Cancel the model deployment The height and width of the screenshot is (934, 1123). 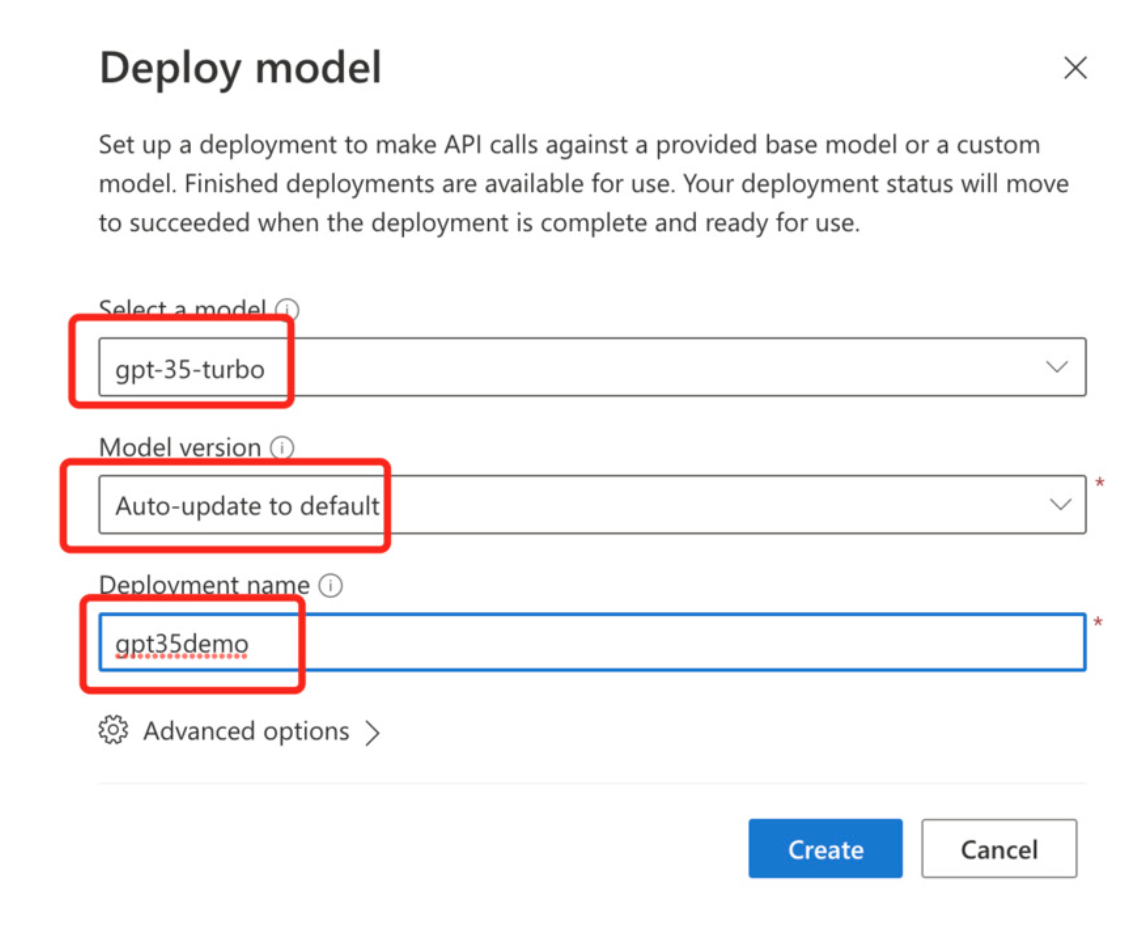[x=999, y=849]
